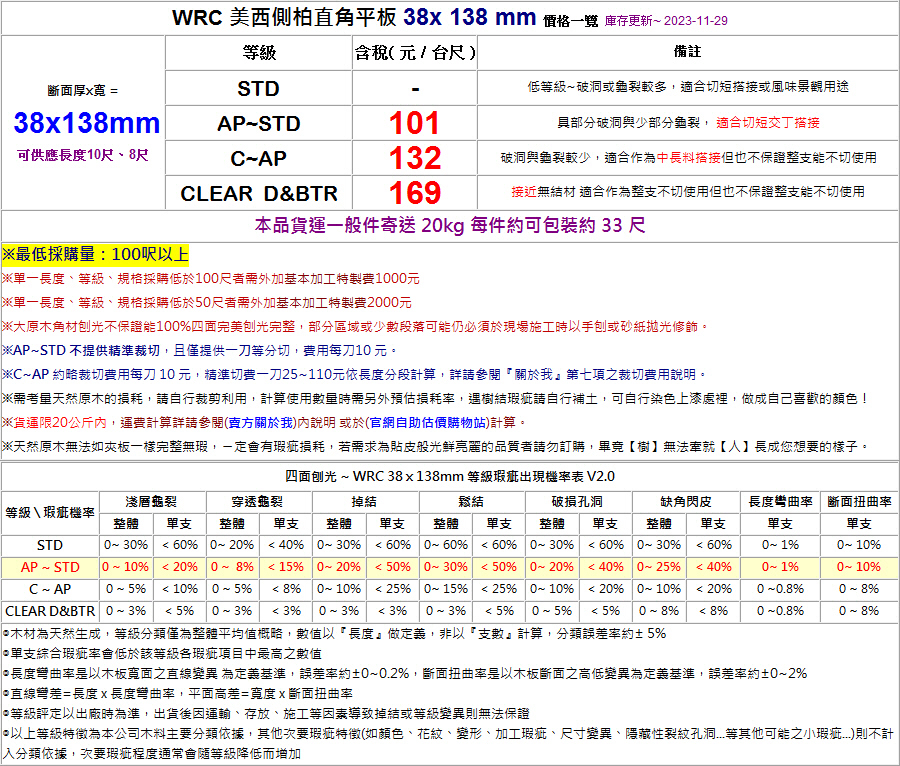This screenshot has width=900, height=766.
Task: Click the 破損孔洞 column header
Action: pyautogui.click(x=577, y=501)
